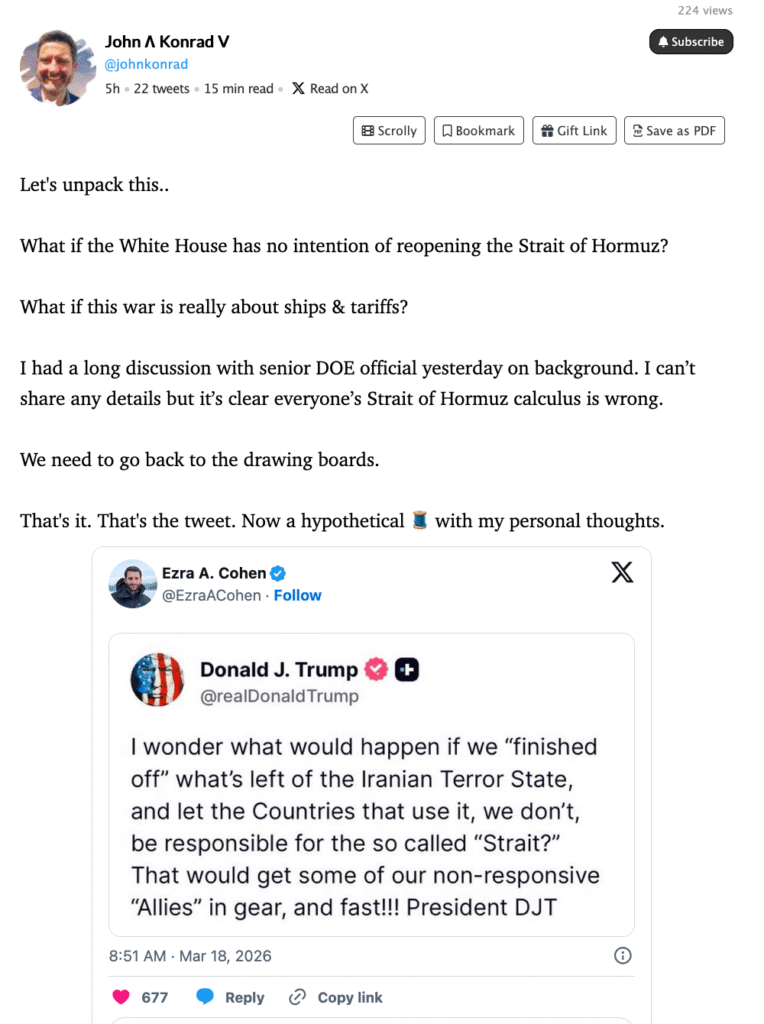Click the Read on X link
The image size is (764, 1024).
pyautogui.click(x=330, y=89)
